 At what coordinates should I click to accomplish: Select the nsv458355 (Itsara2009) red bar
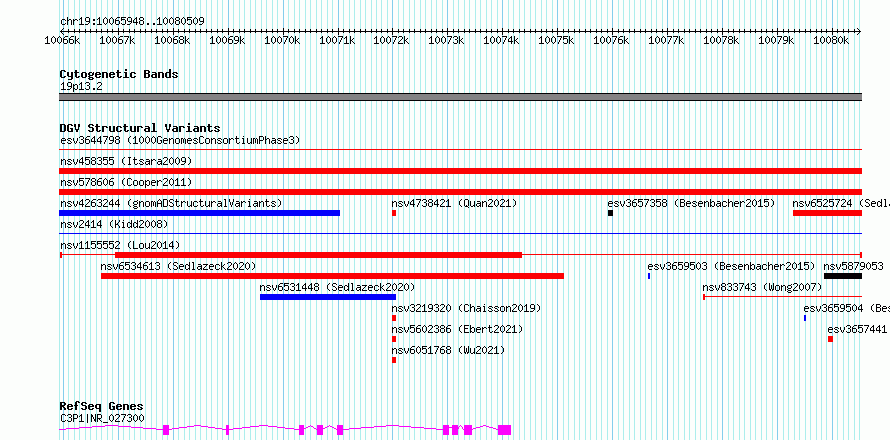(x=460, y=171)
